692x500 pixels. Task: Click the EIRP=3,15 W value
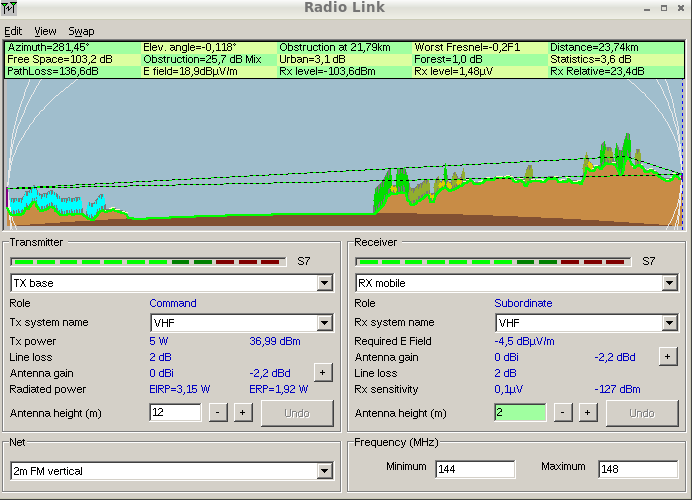pos(180,389)
